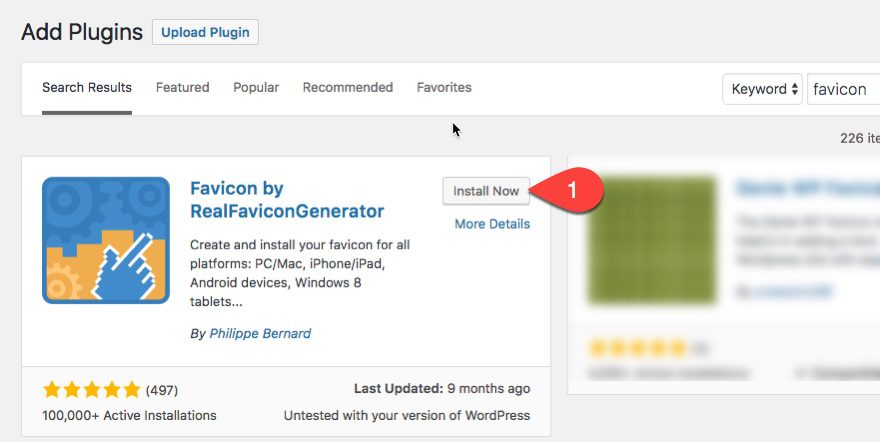Click the 226 items result count
Image resolution: width=880 pixels, height=442 pixels.
pyautogui.click(x=859, y=138)
